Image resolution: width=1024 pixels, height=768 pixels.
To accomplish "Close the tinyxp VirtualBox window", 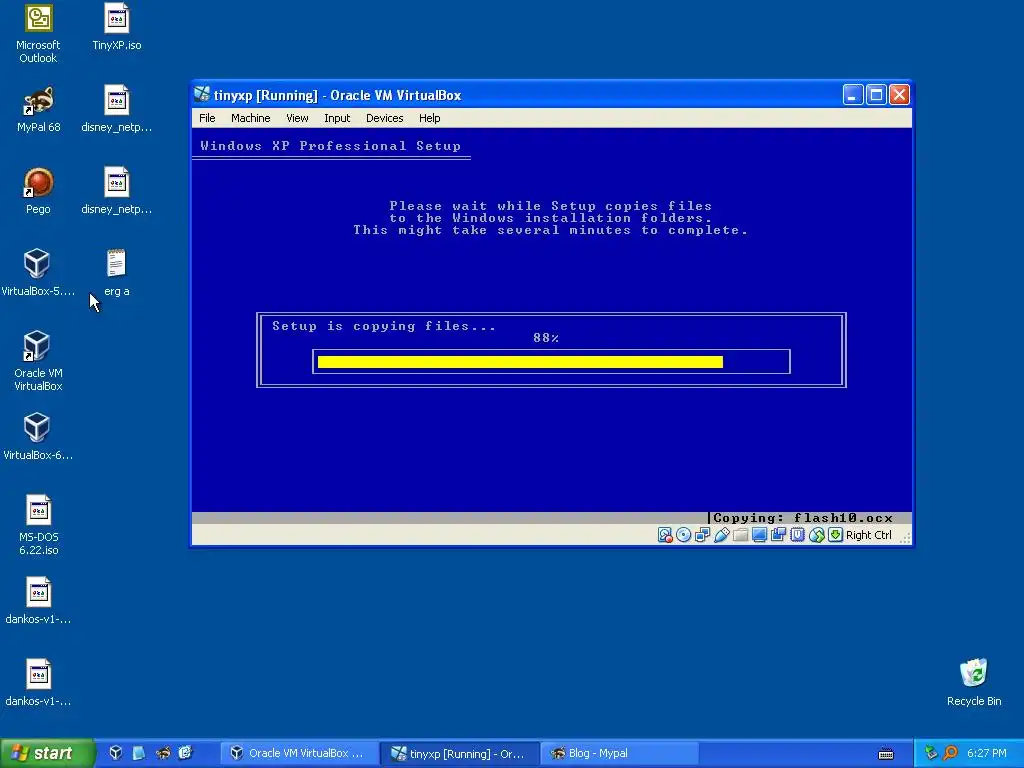I will pos(899,95).
